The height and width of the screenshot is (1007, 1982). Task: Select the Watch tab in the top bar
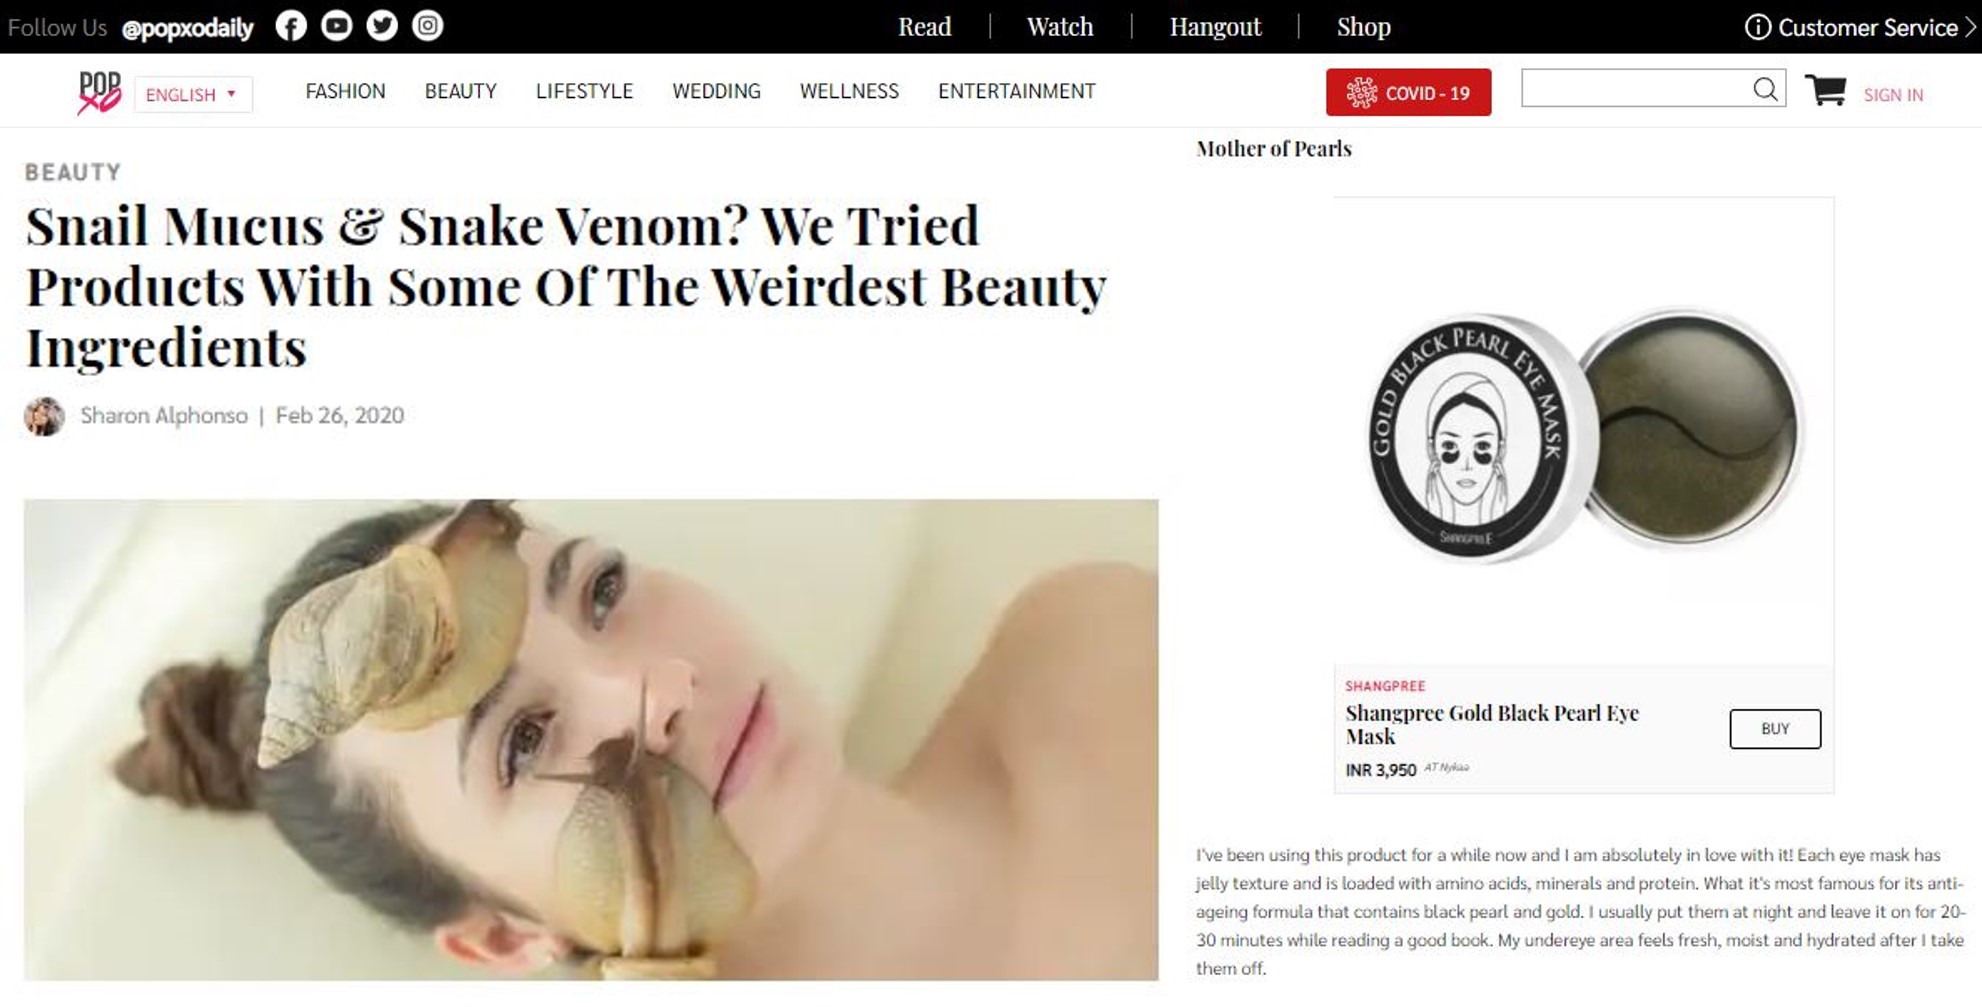pyautogui.click(x=1060, y=27)
